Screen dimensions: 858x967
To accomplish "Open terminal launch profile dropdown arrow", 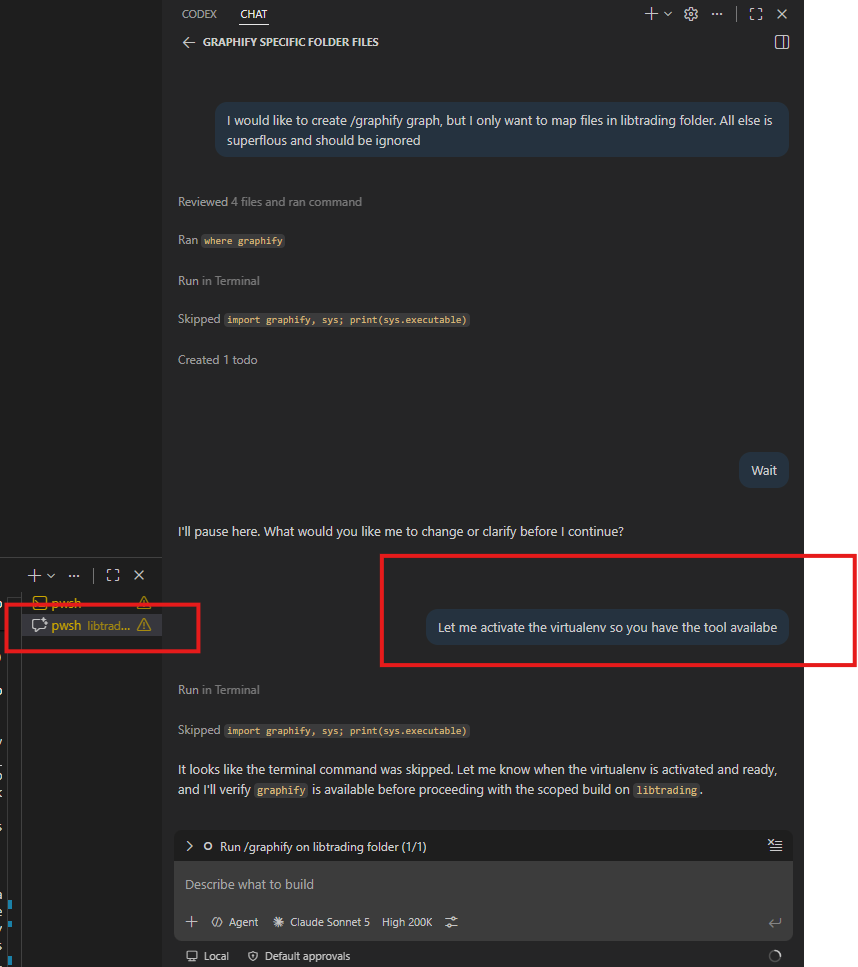I will (51, 575).
